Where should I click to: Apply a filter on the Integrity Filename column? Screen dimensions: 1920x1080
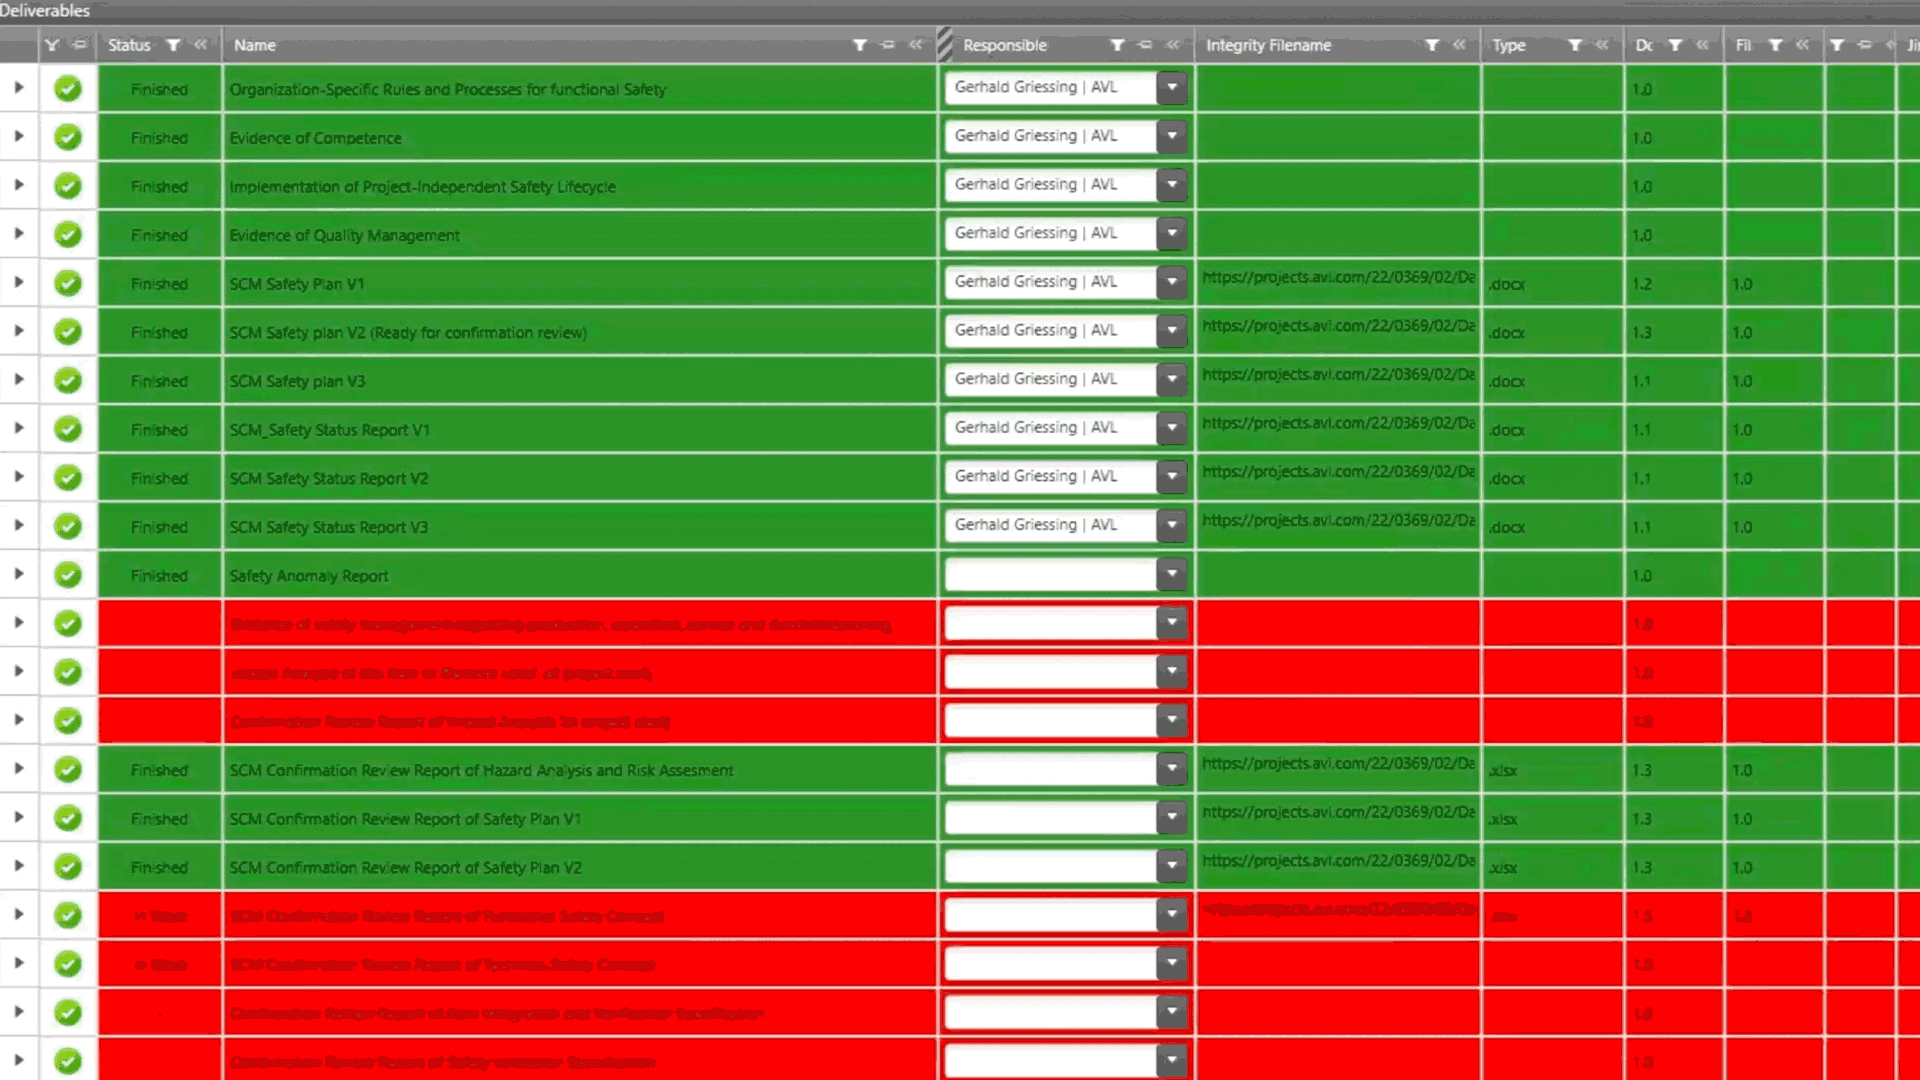coord(1432,45)
